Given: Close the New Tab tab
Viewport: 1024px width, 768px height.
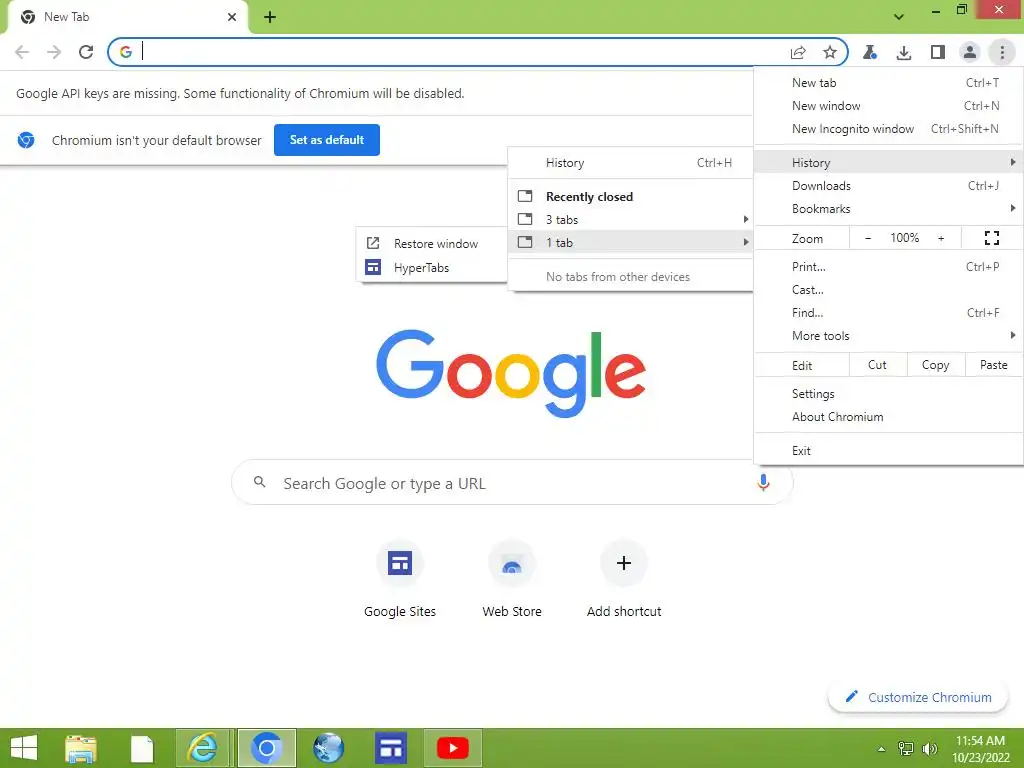Looking at the screenshot, I should 232,17.
